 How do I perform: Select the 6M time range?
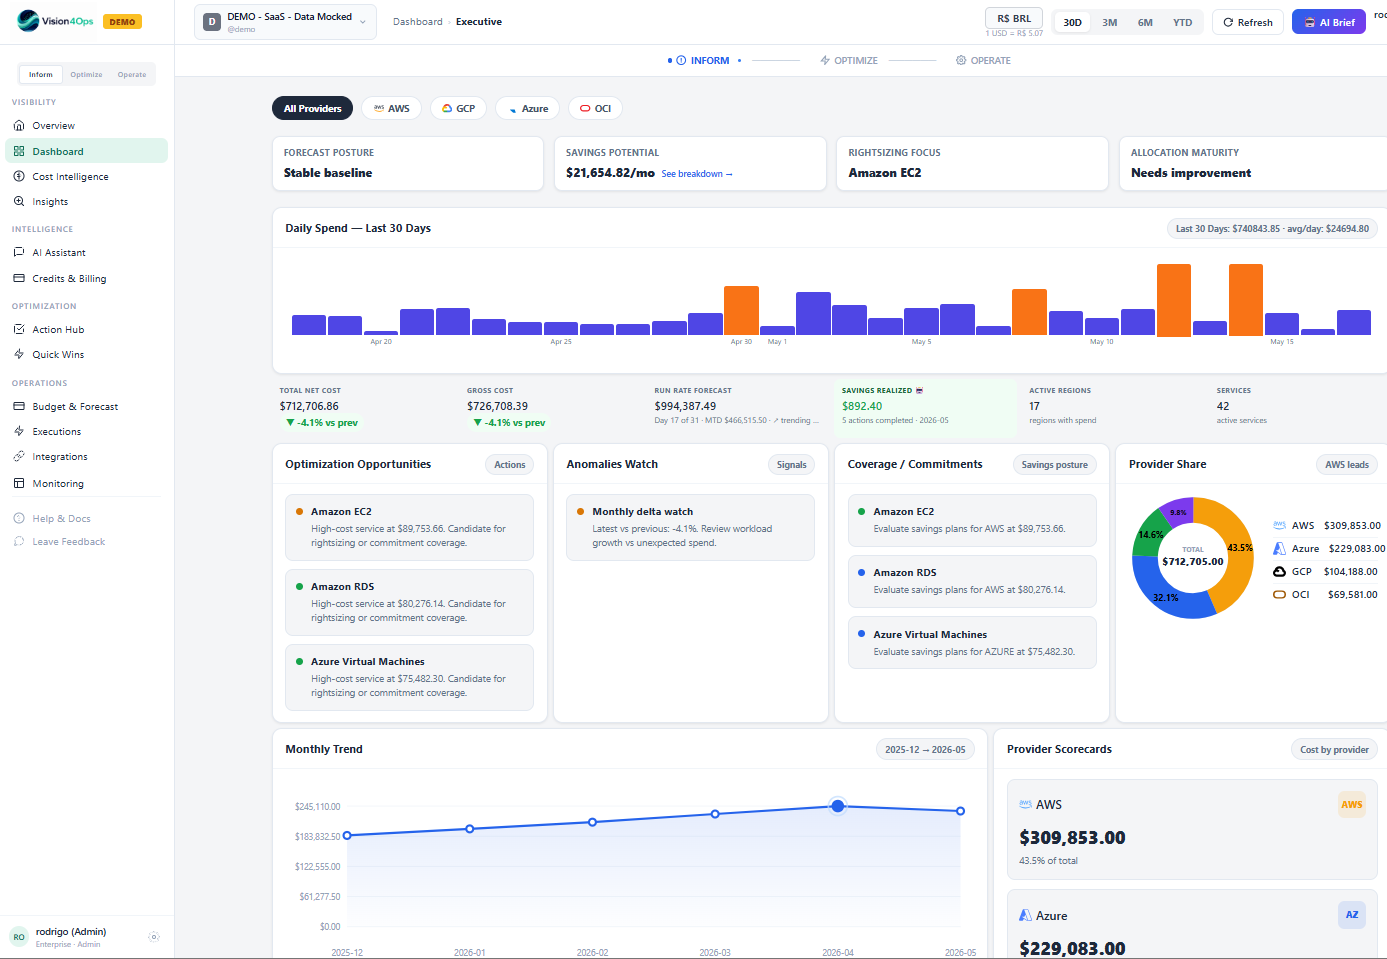click(x=1145, y=22)
